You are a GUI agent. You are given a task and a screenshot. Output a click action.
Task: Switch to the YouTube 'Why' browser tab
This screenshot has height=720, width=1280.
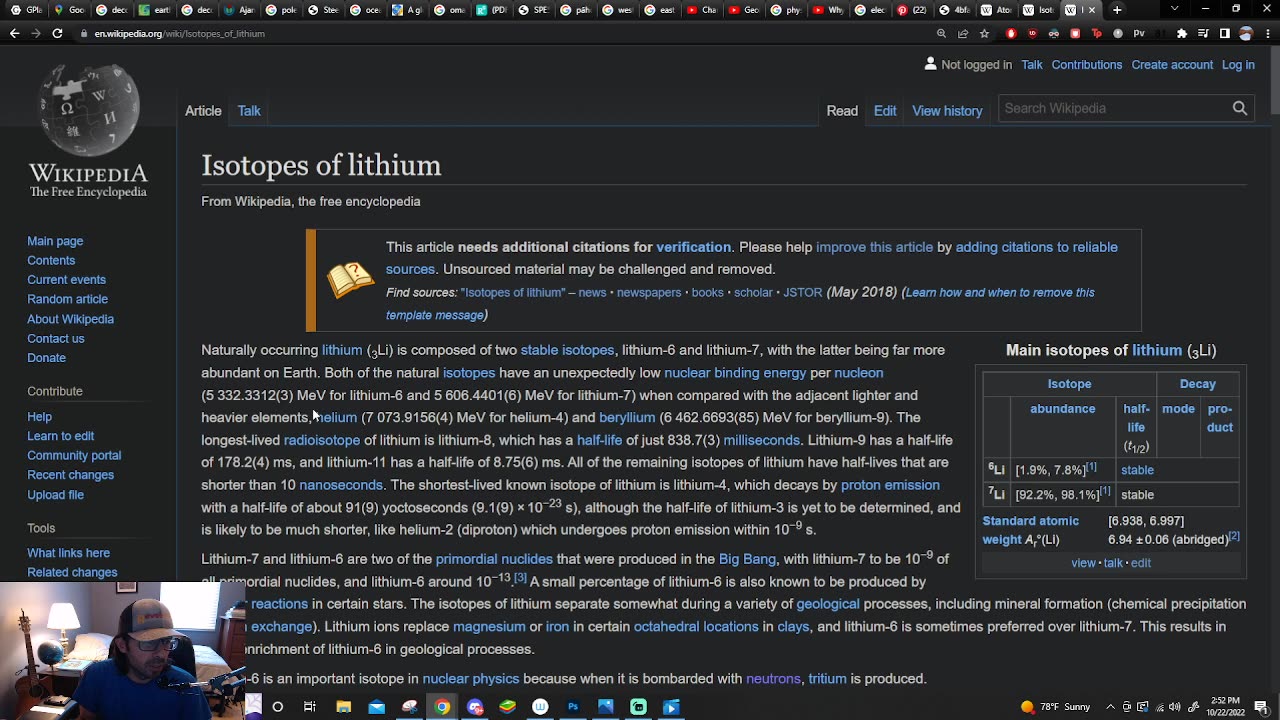[x=826, y=10]
